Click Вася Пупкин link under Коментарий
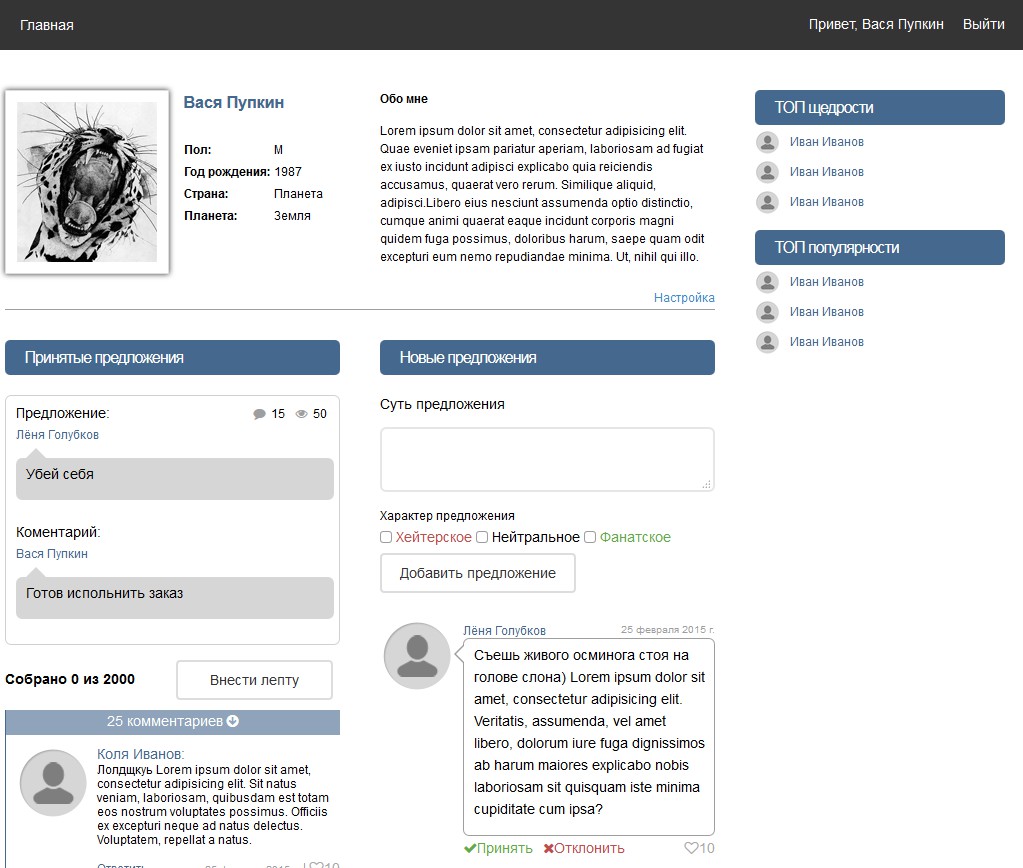Image resolution: width=1023 pixels, height=868 pixels. coord(52,553)
